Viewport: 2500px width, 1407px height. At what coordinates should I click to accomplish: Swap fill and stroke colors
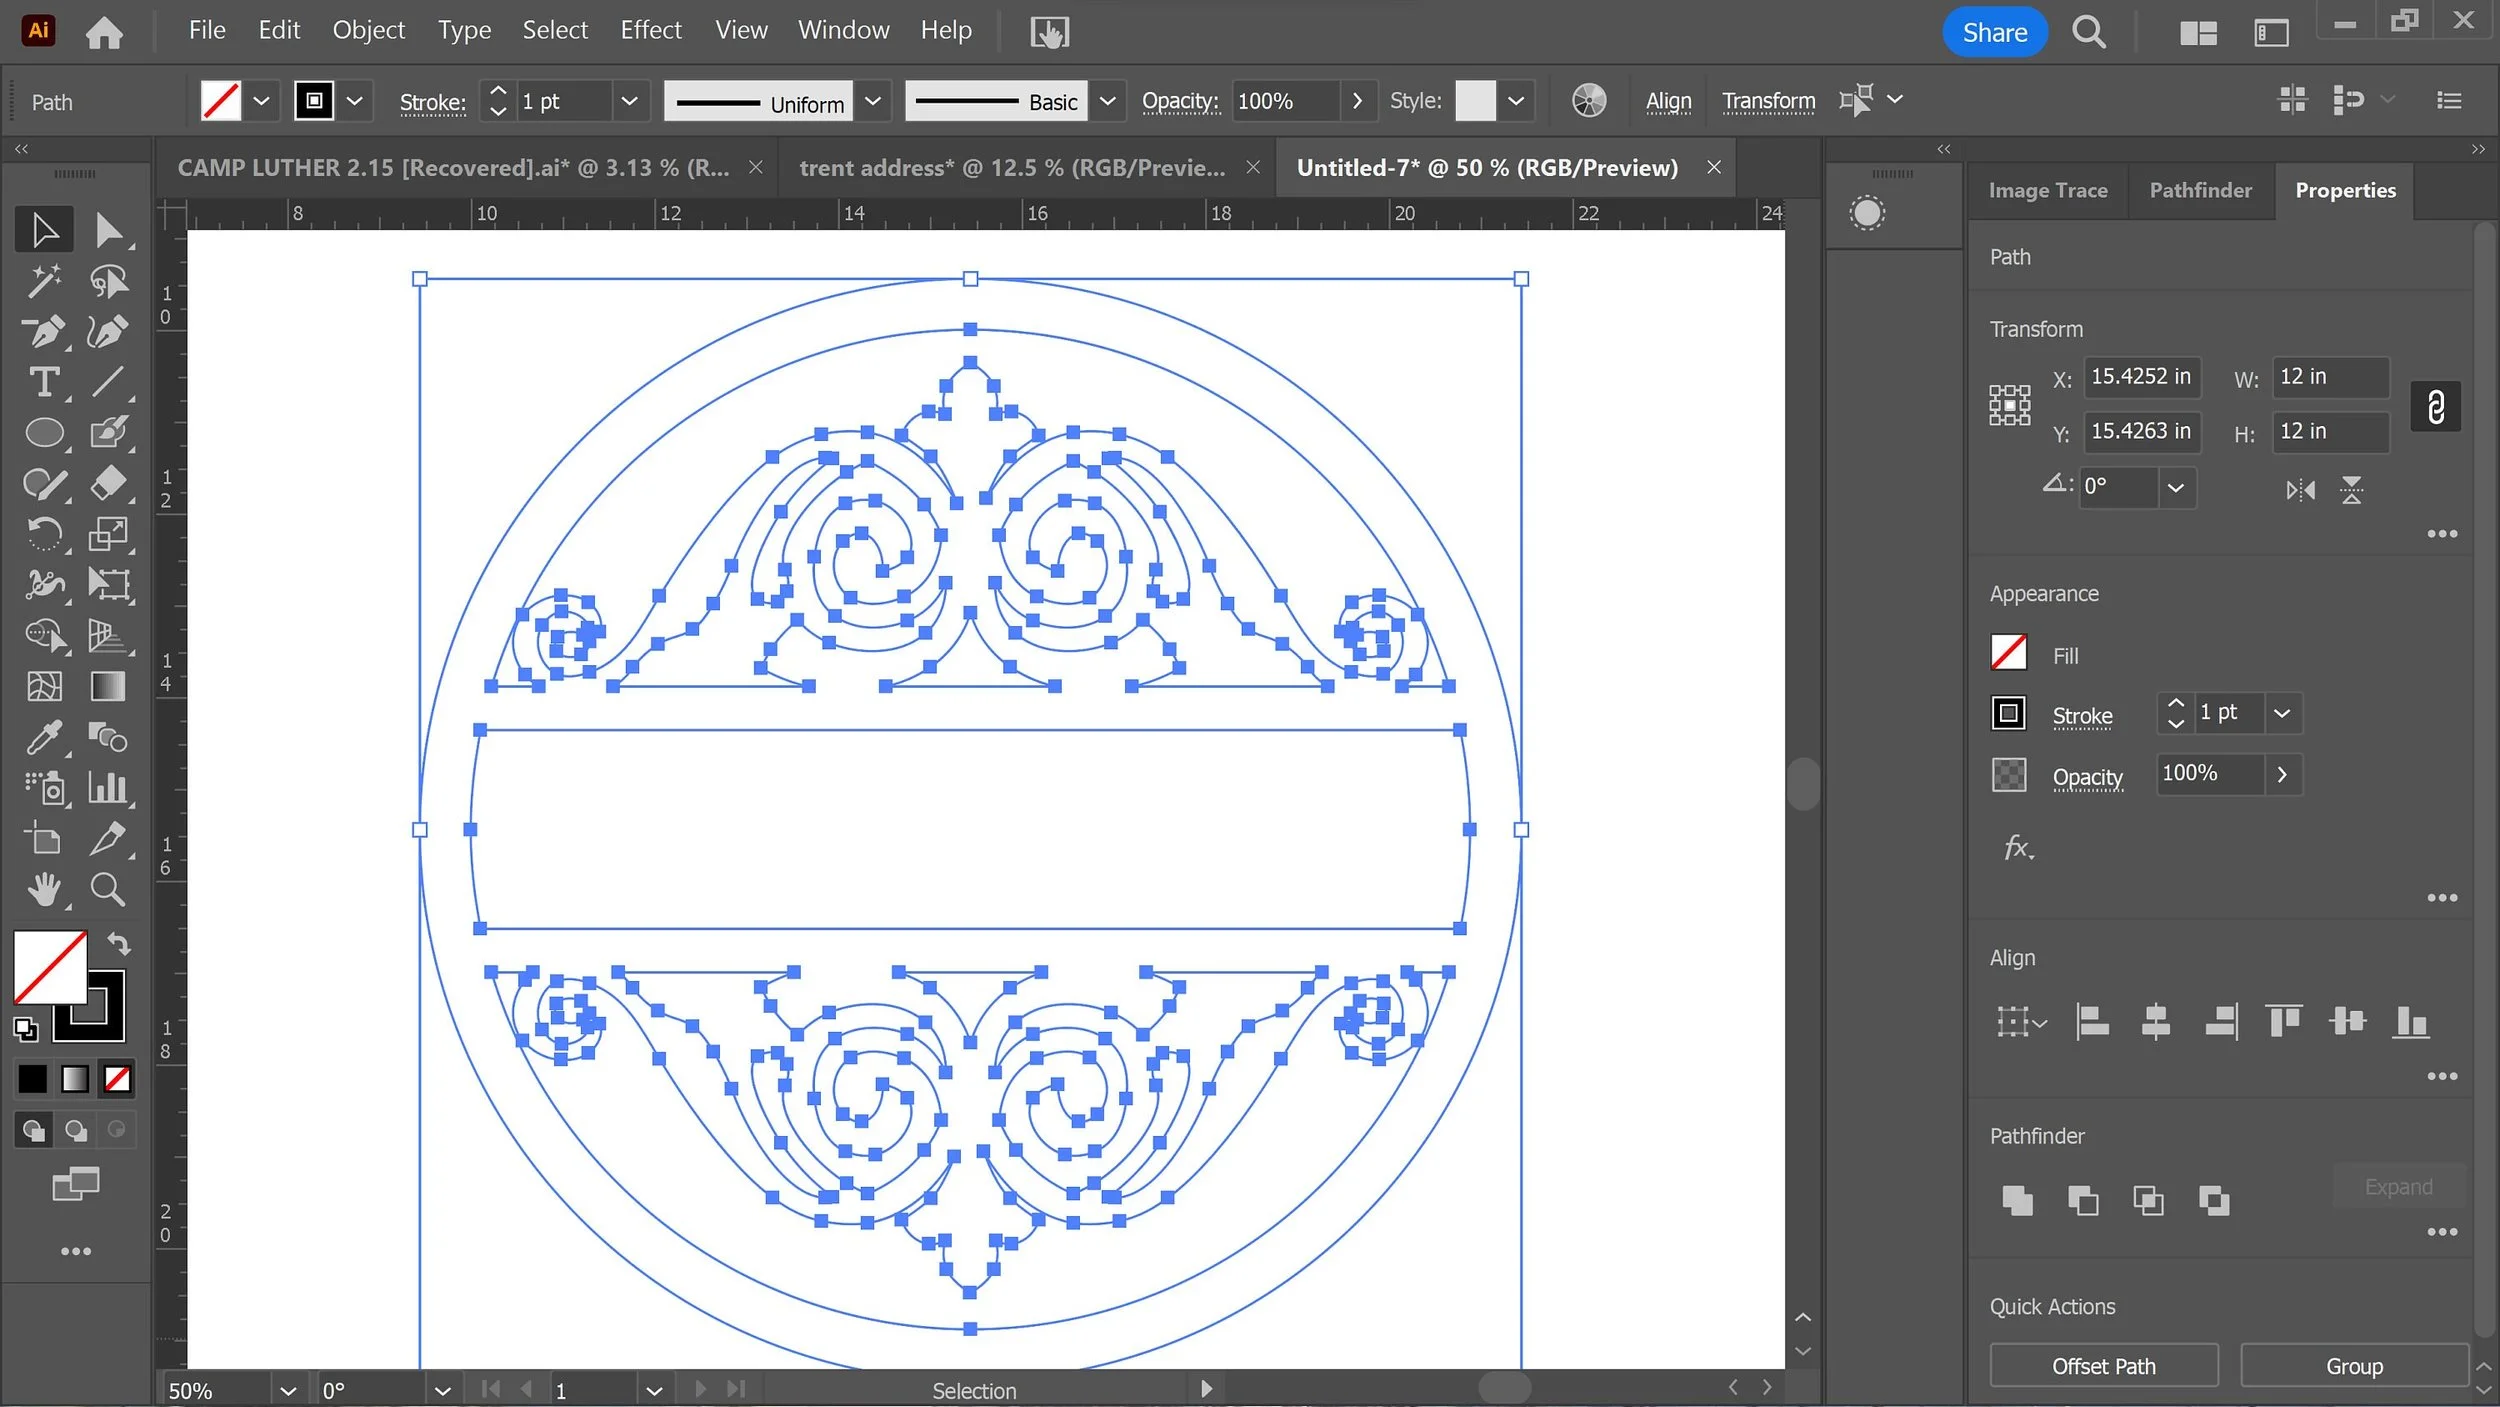119,943
